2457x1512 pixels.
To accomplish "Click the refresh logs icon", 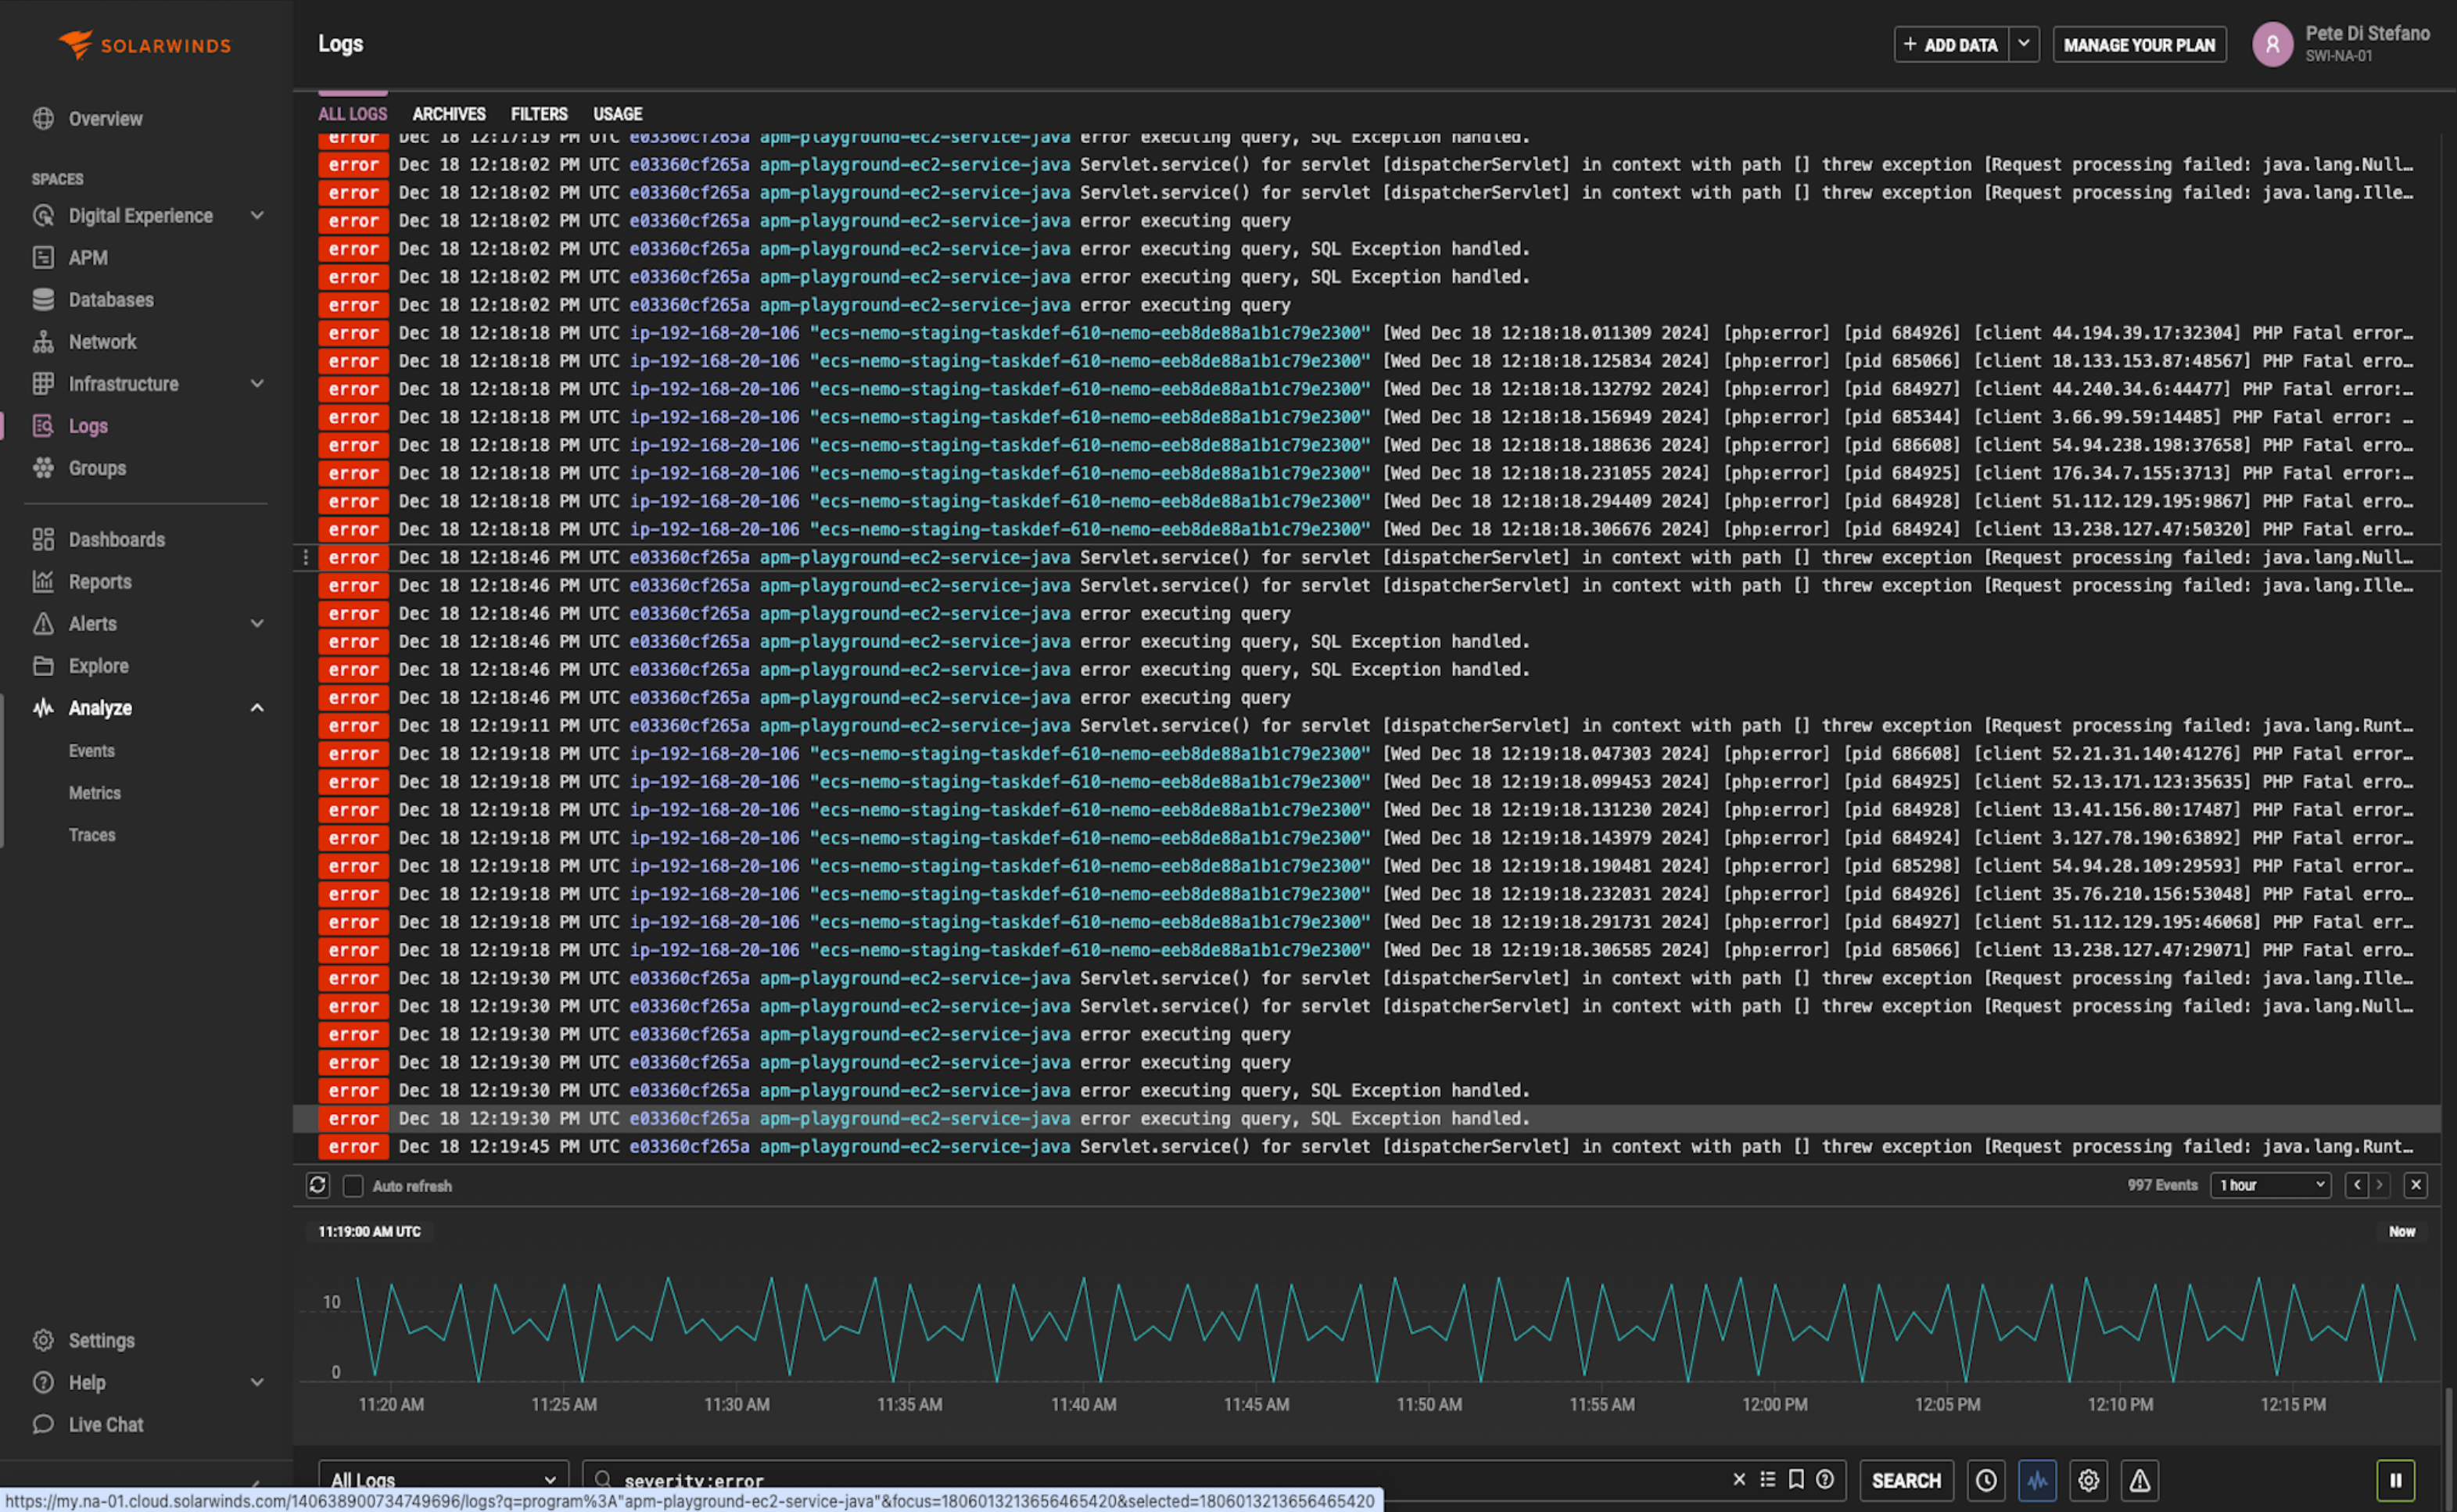I will click(x=317, y=1185).
